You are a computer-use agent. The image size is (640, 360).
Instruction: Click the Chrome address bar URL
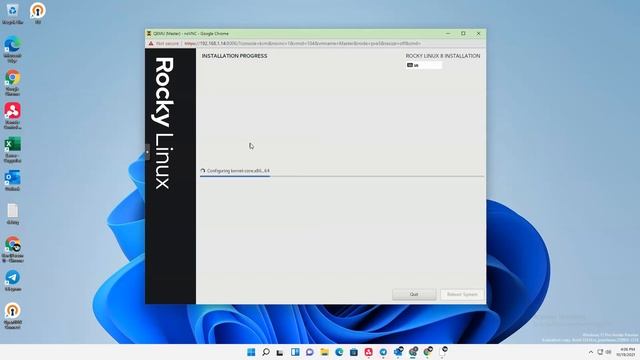(x=302, y=43)
